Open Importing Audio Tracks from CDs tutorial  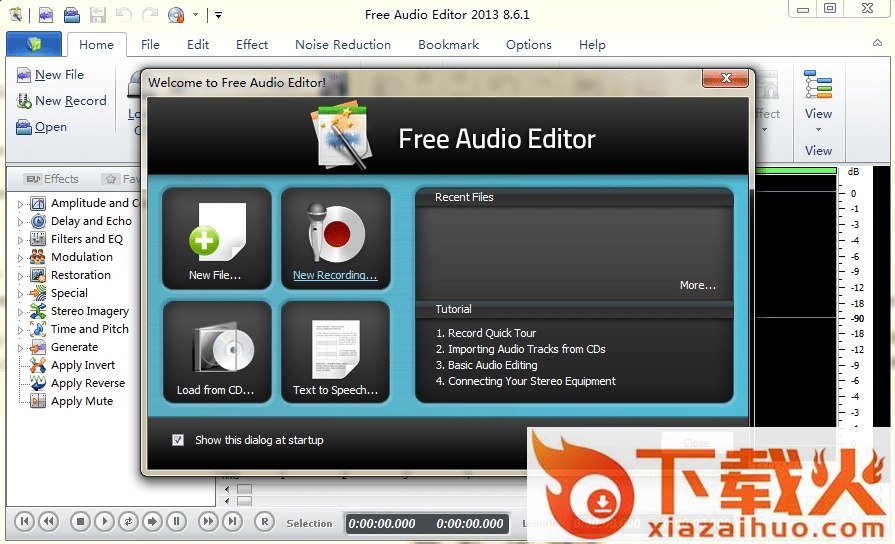pyautogui.click(x=521, y=349)
